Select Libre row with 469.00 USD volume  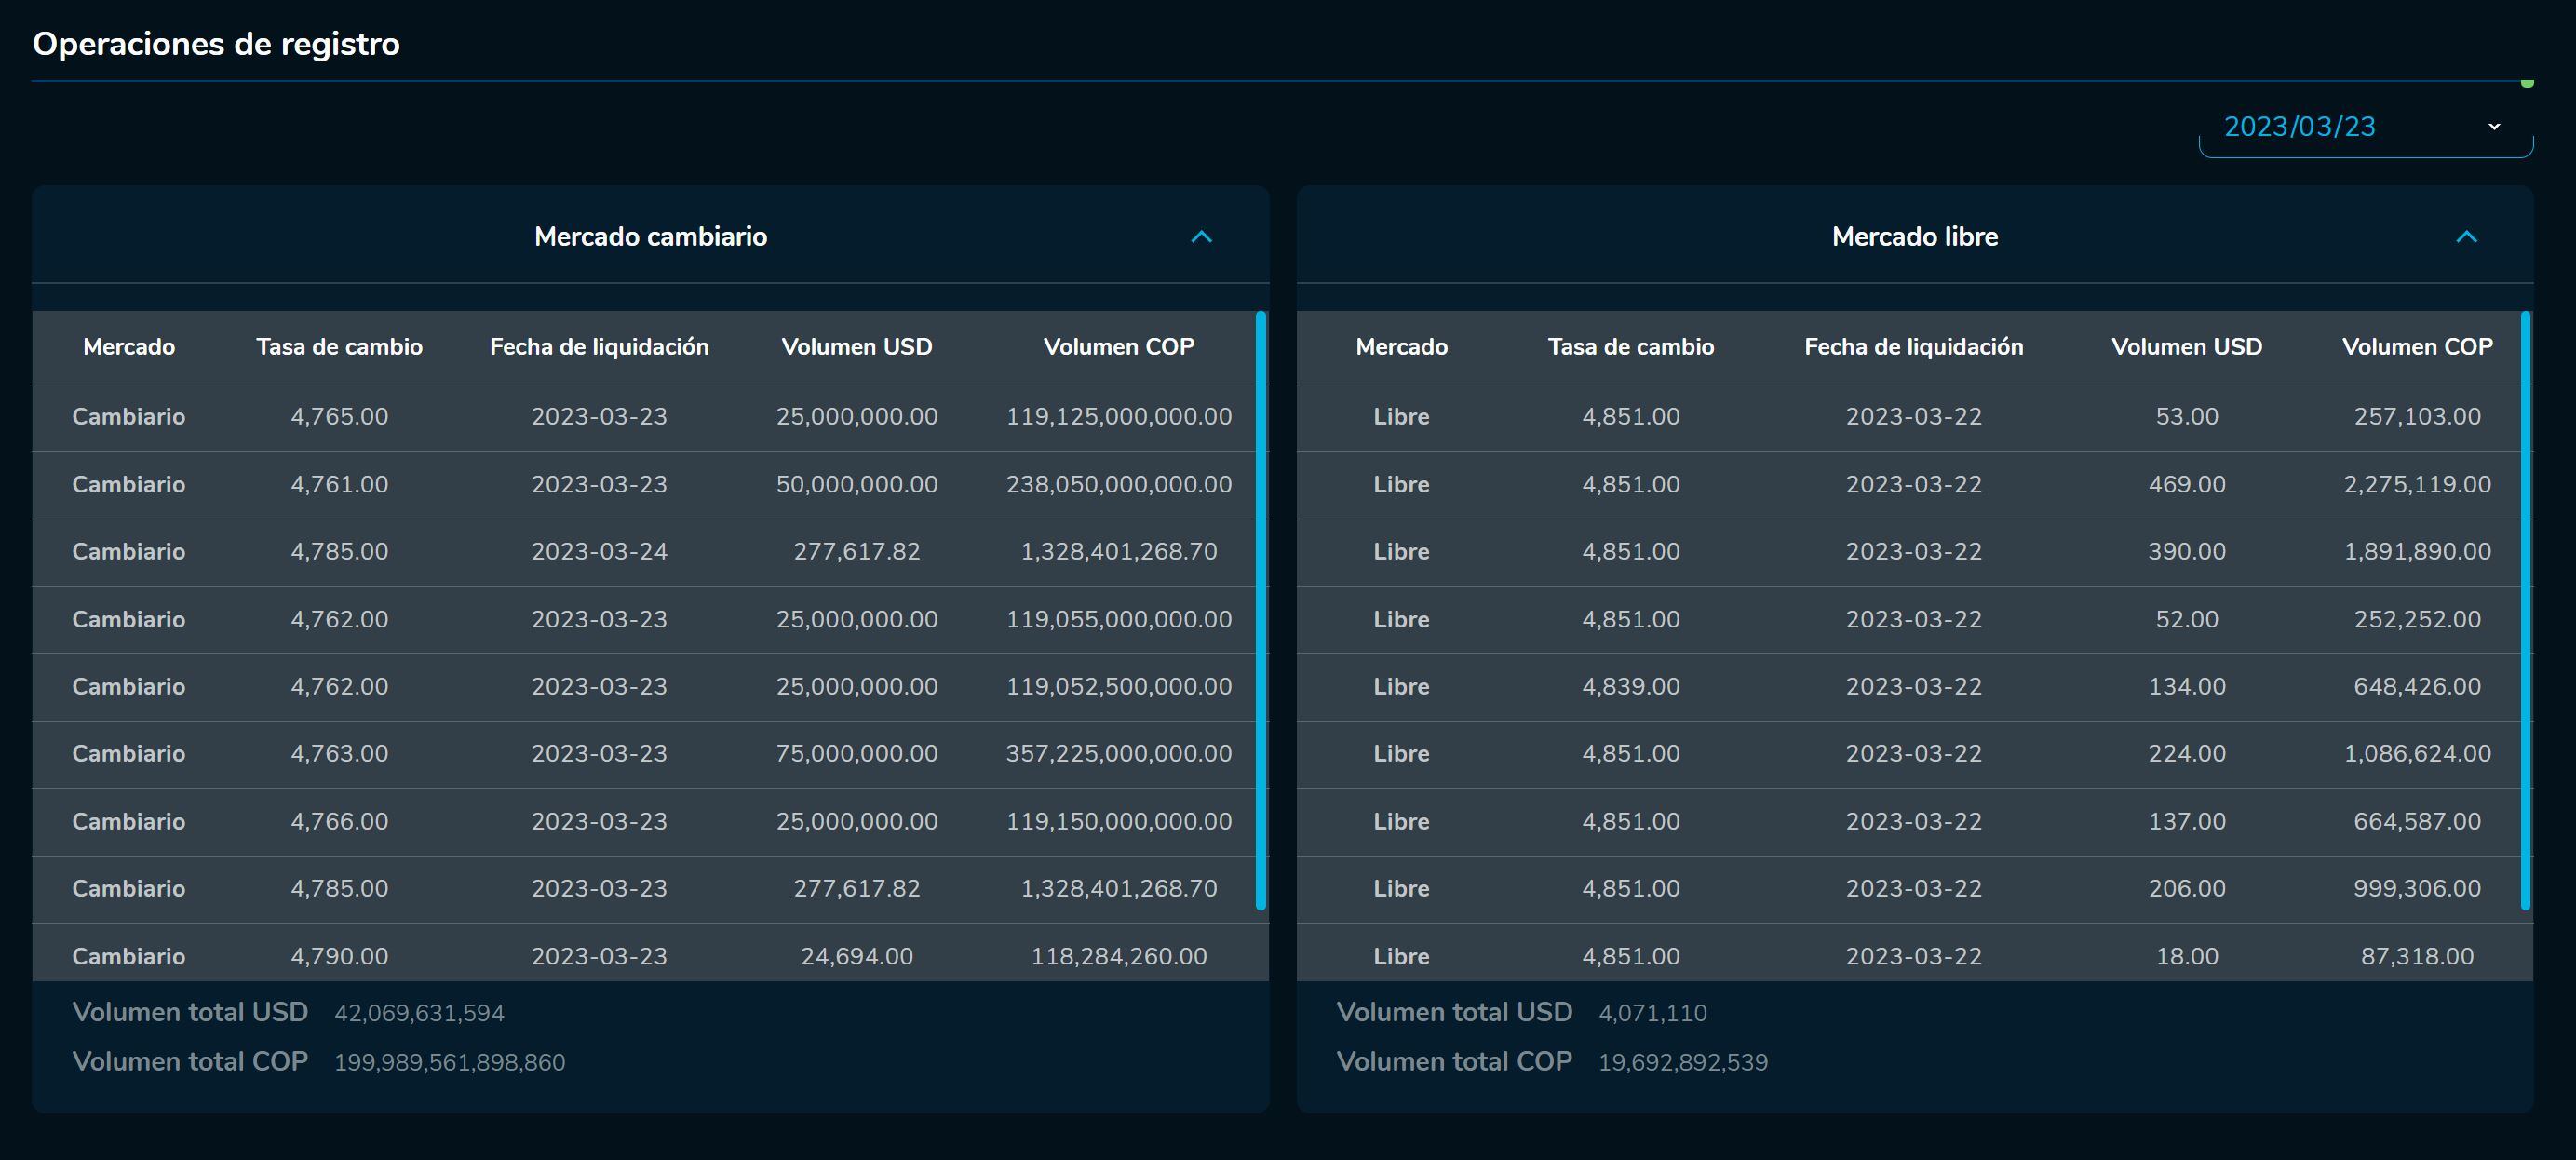click(x=2186, y=485)
